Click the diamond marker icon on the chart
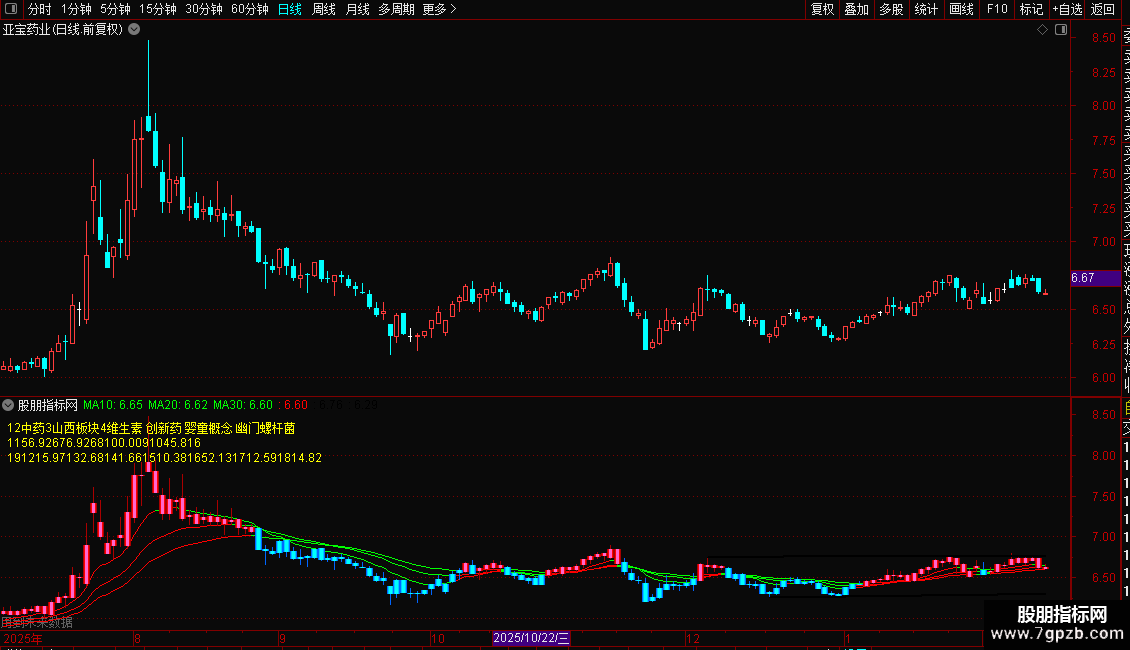This screenshot has height=650, width=1130. [x=1042, y=30]
